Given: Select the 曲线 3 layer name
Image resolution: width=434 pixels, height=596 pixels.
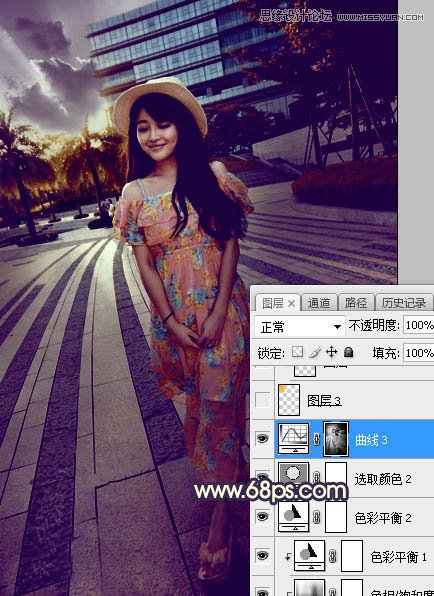Looking at the screenshot, I should pyautogui.click(x=371, y=440).
